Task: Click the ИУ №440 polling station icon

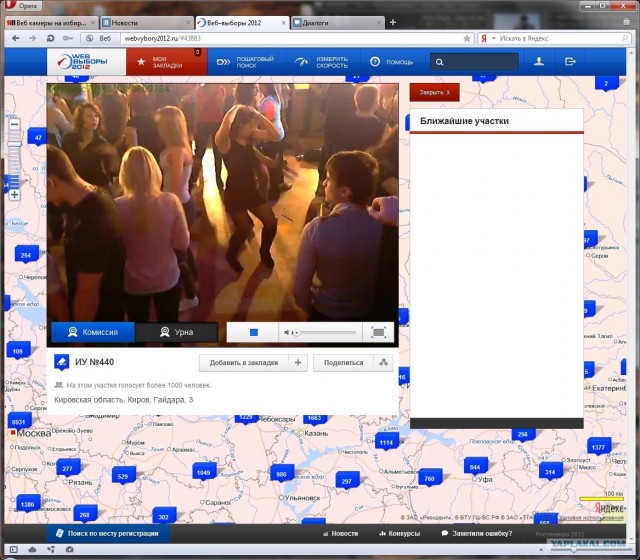Action: coord(62,362)
